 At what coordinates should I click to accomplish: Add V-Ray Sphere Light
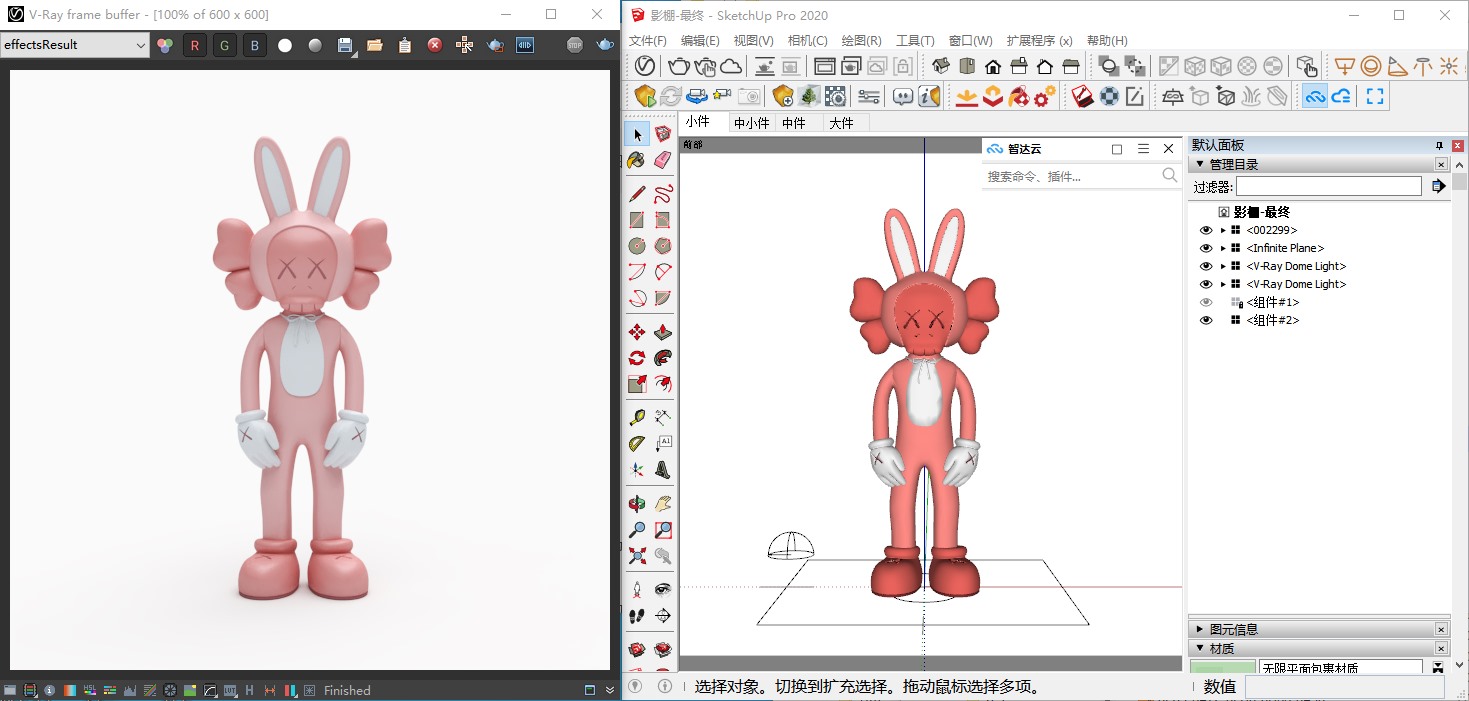(1371, 66)
